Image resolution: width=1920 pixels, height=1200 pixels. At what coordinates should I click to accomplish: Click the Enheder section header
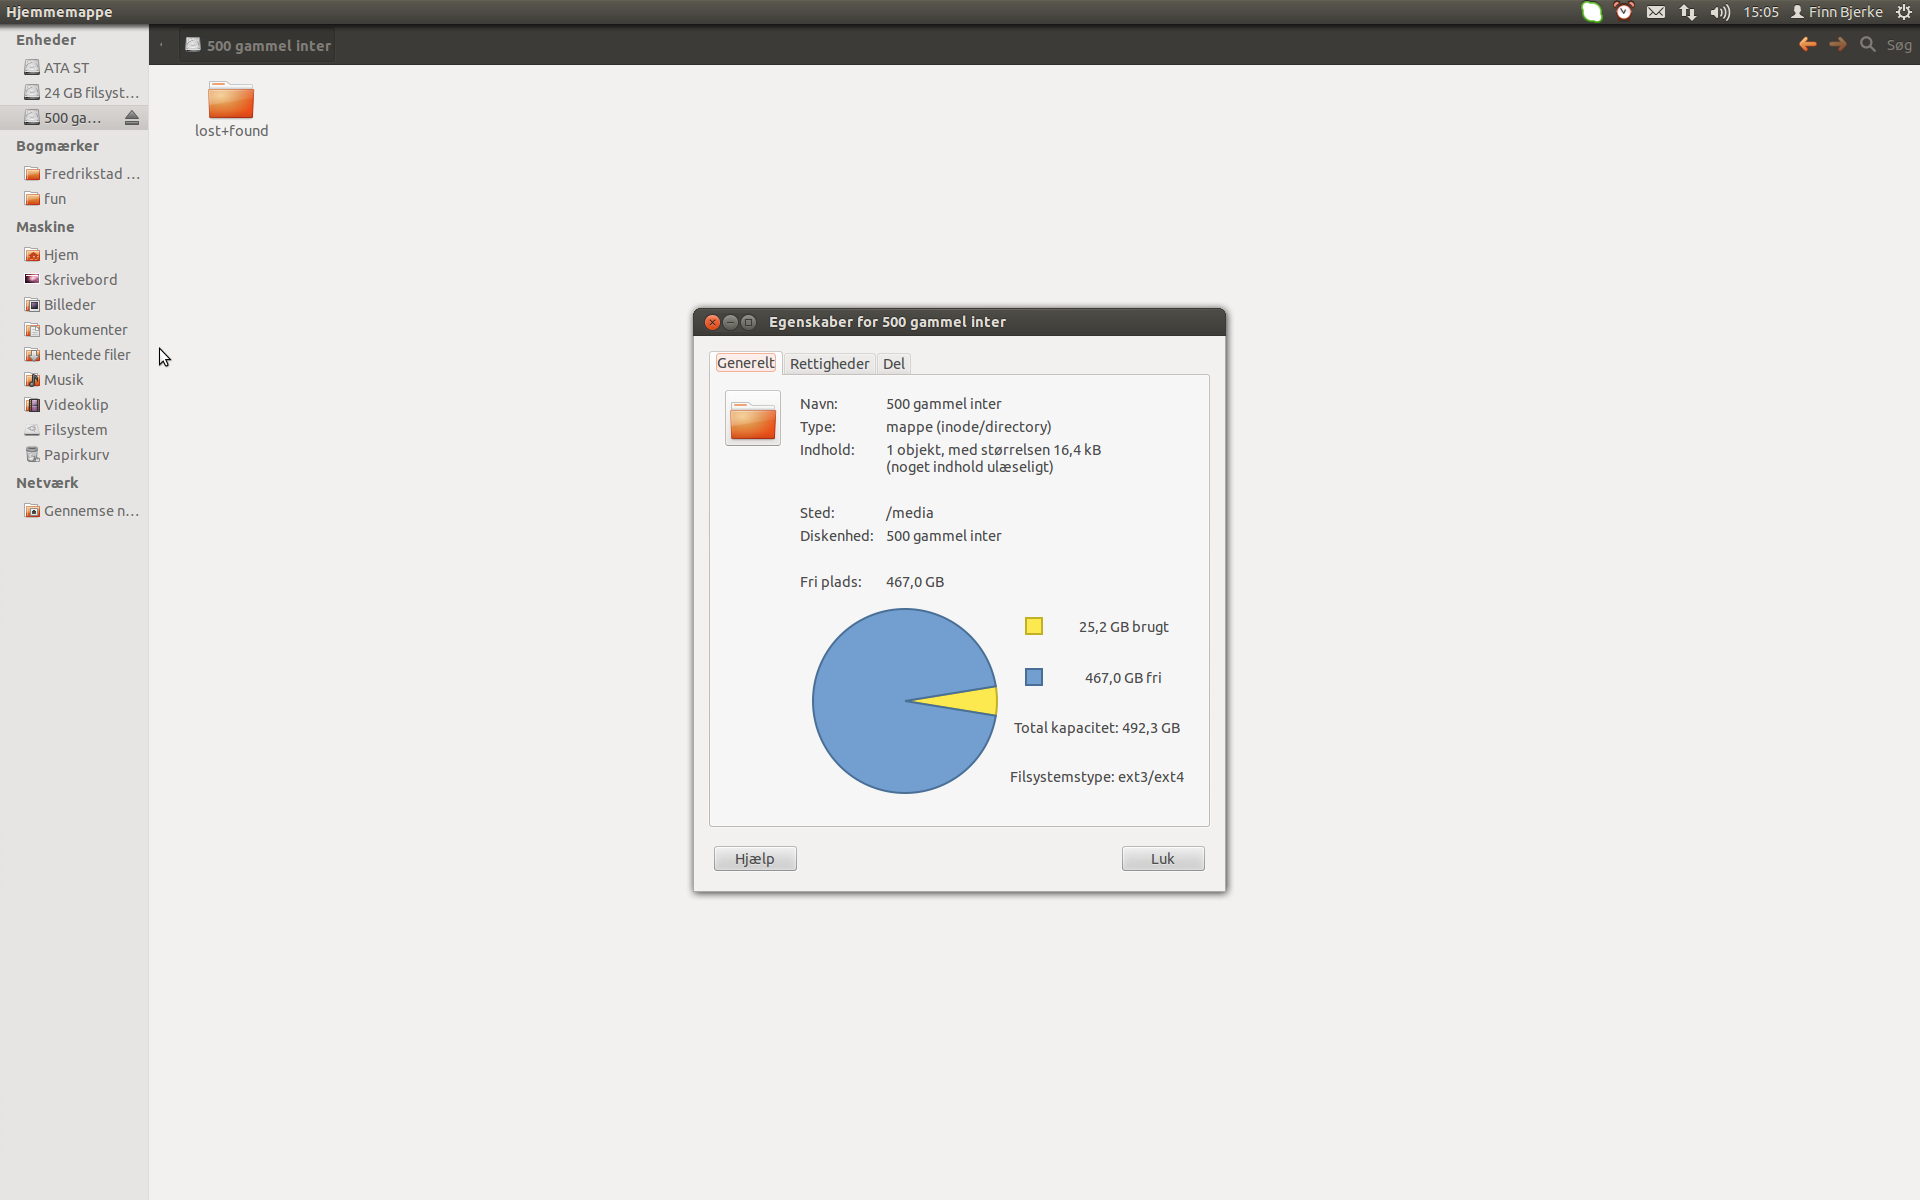(x=46, y=40)
